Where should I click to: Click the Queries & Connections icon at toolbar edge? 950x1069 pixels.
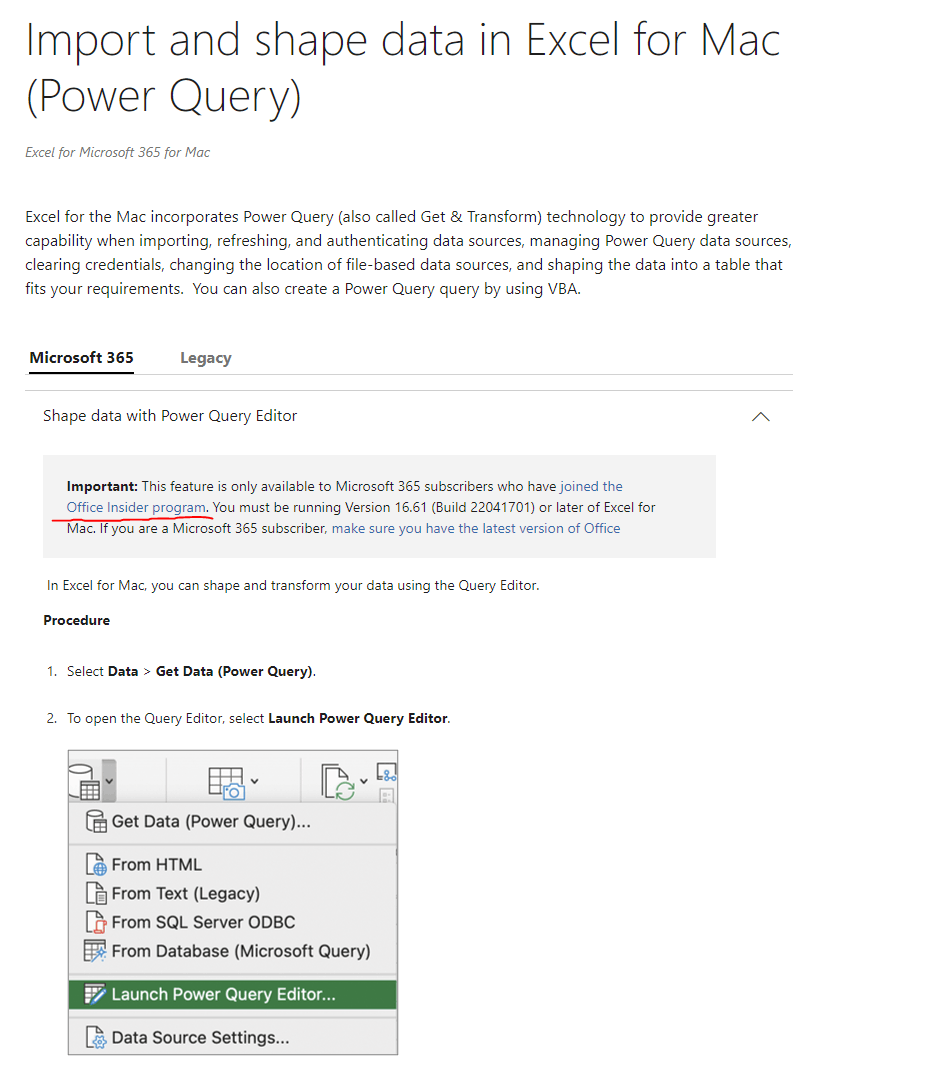point(387,773)
